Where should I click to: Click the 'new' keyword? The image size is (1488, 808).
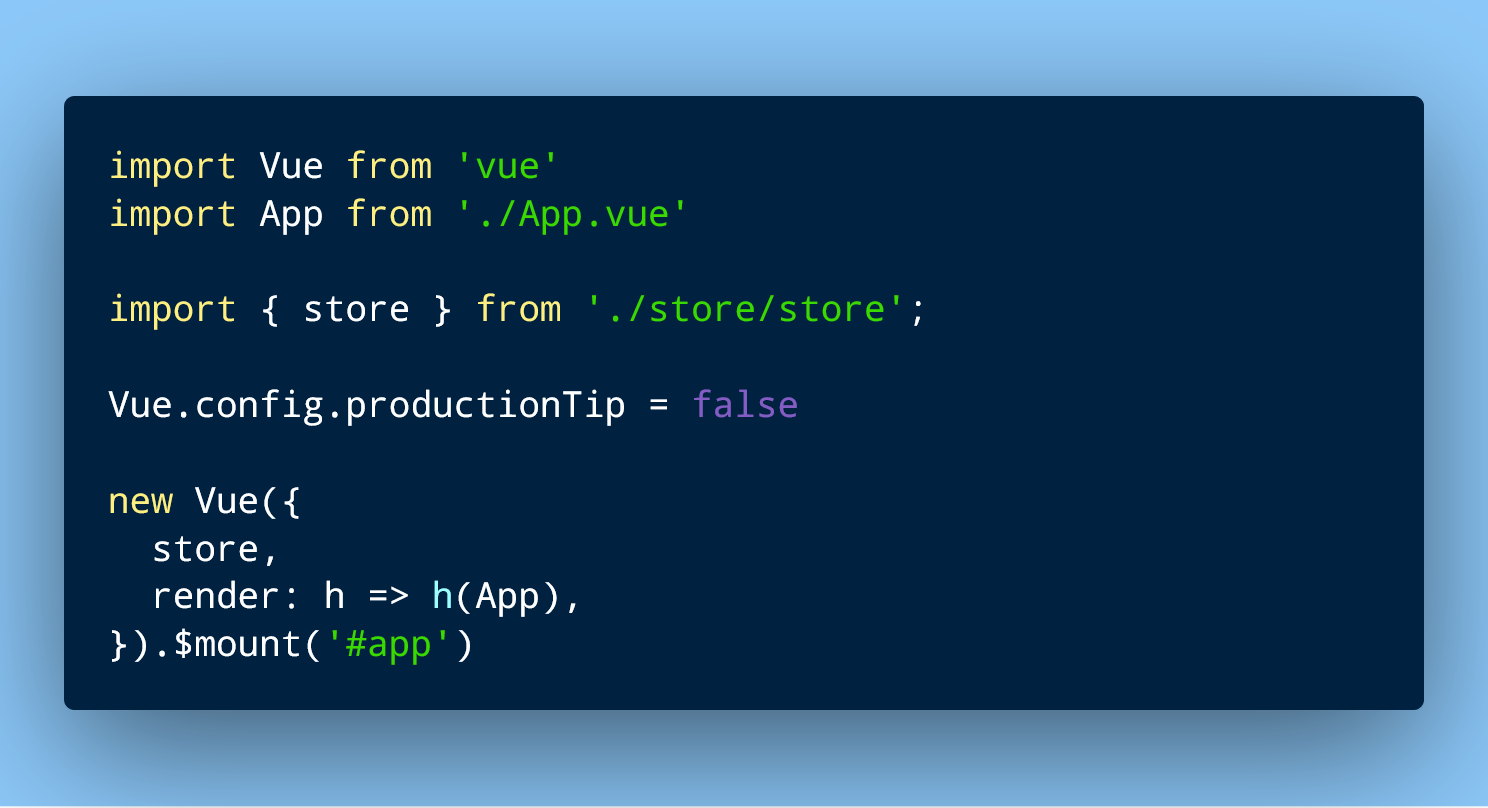(141, 502)
